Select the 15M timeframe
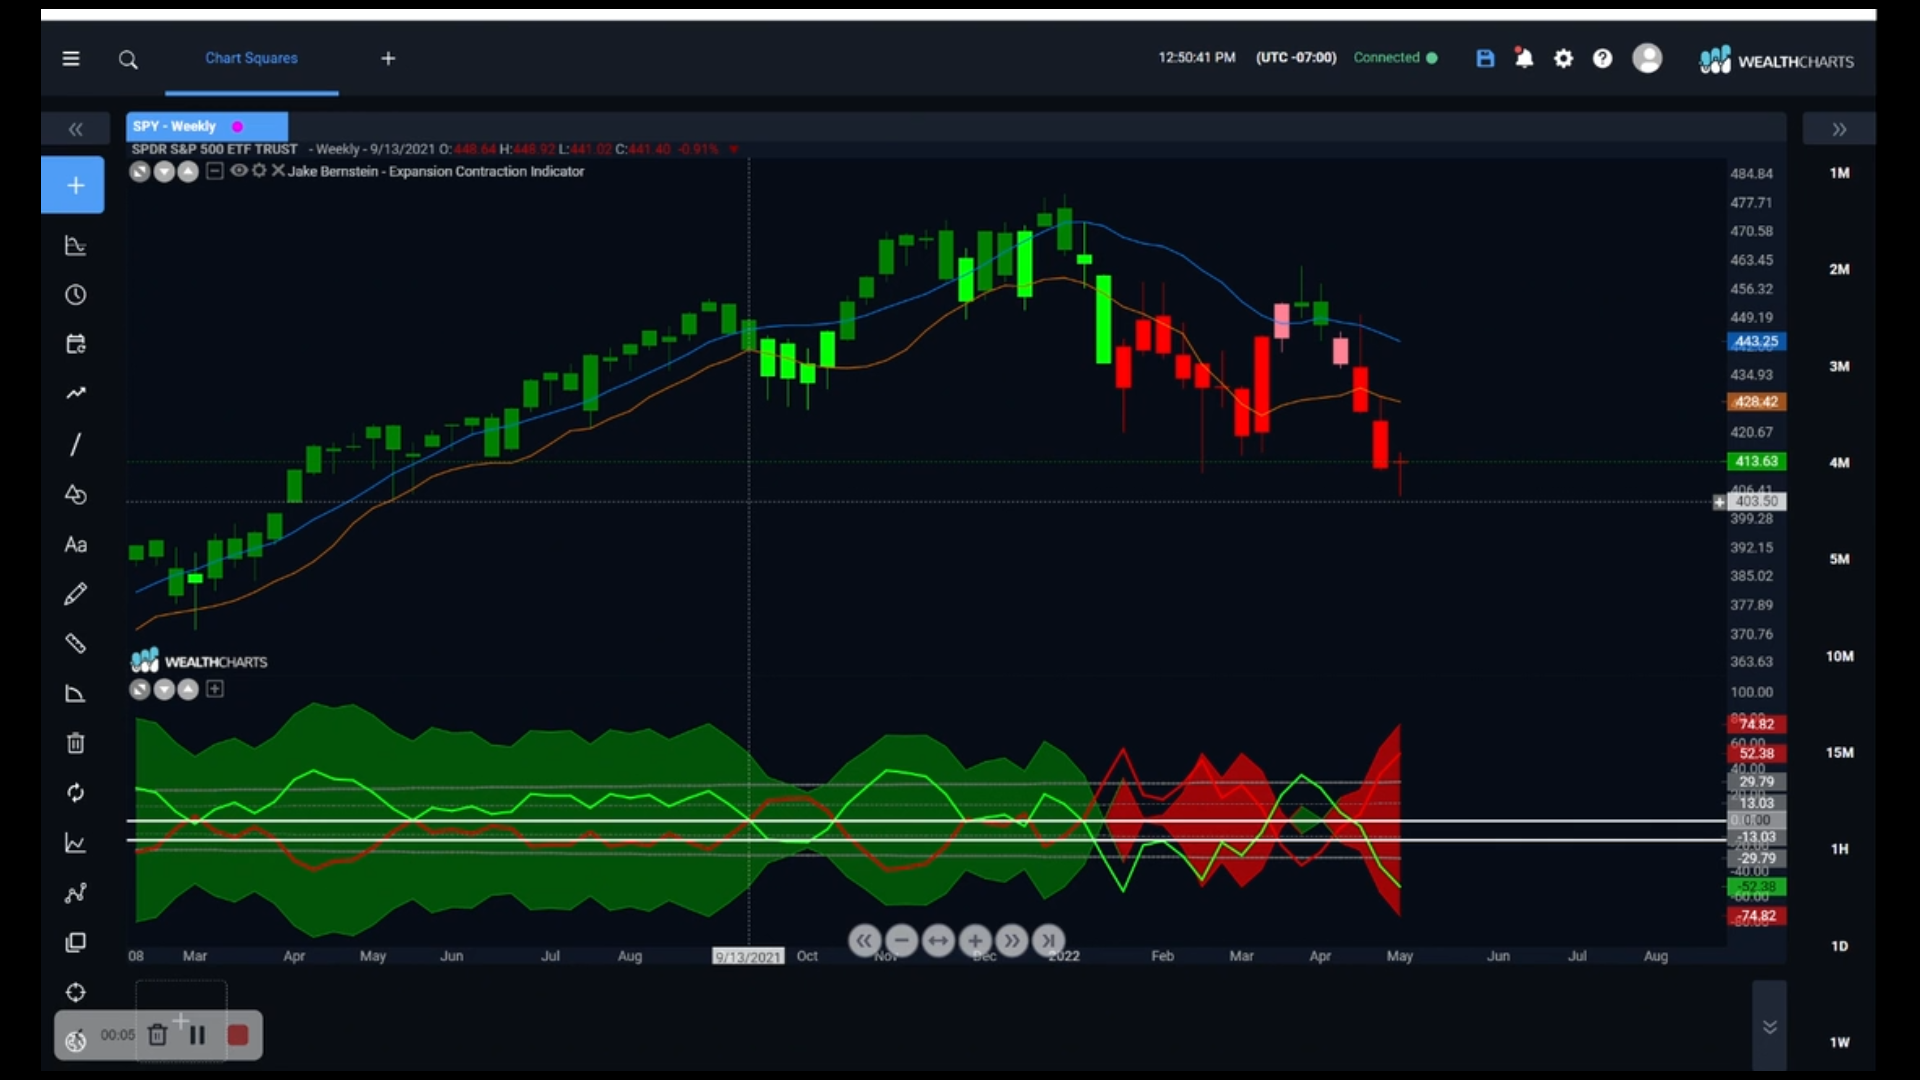Viewport: 1920px width, 1080px height. pyautogui.click(x=1839, y=753)
